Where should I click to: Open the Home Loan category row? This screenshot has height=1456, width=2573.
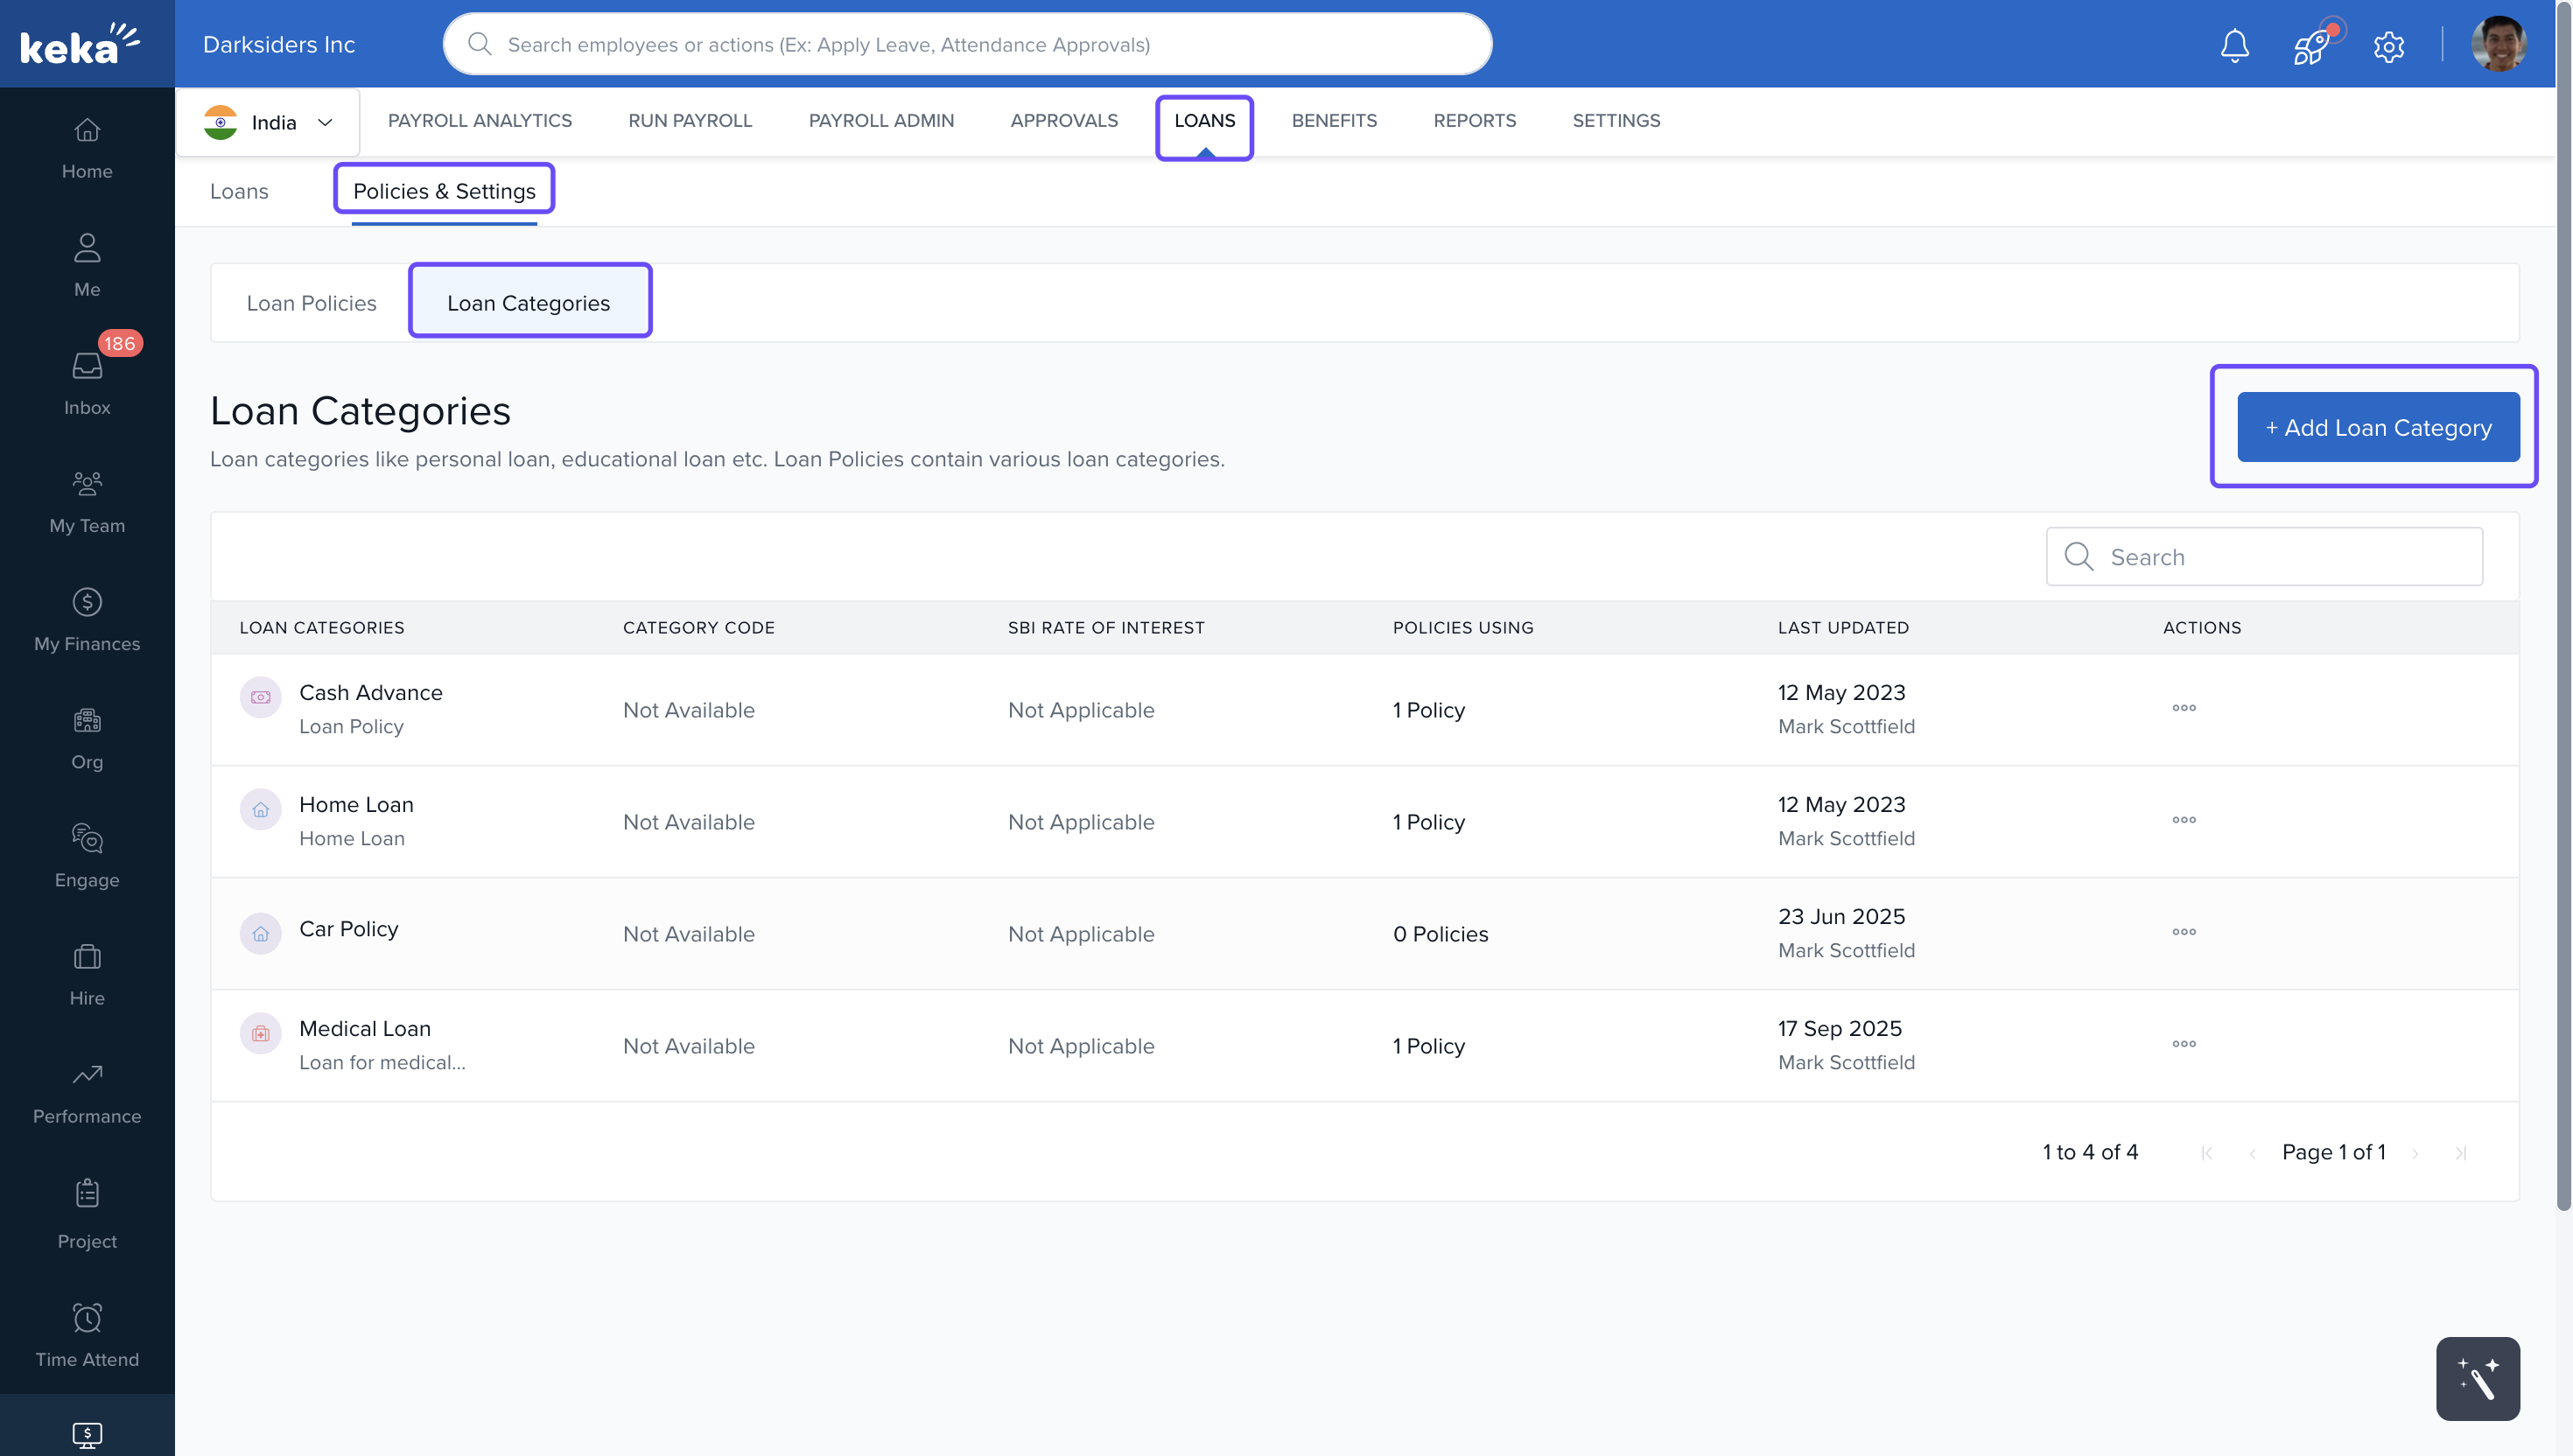pyautogui.click(x=356, y=805)
